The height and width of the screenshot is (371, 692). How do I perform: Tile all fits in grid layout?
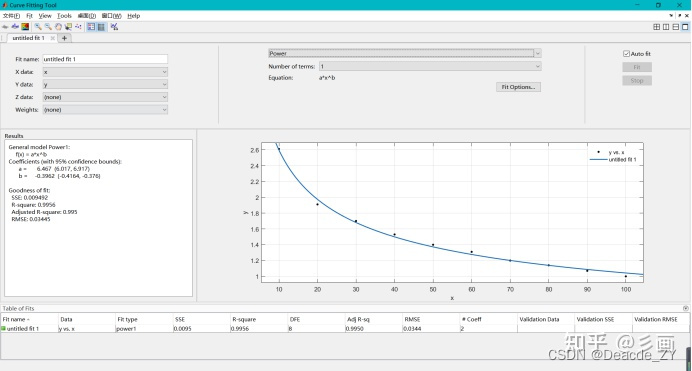point(657,27)
